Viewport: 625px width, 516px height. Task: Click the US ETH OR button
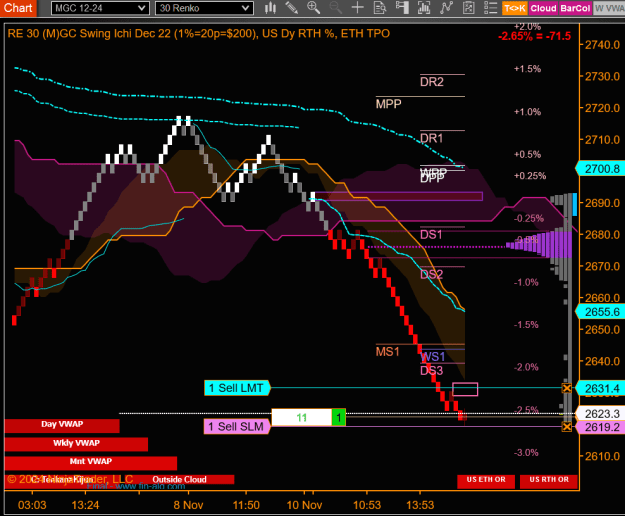[x=486, y=481]
